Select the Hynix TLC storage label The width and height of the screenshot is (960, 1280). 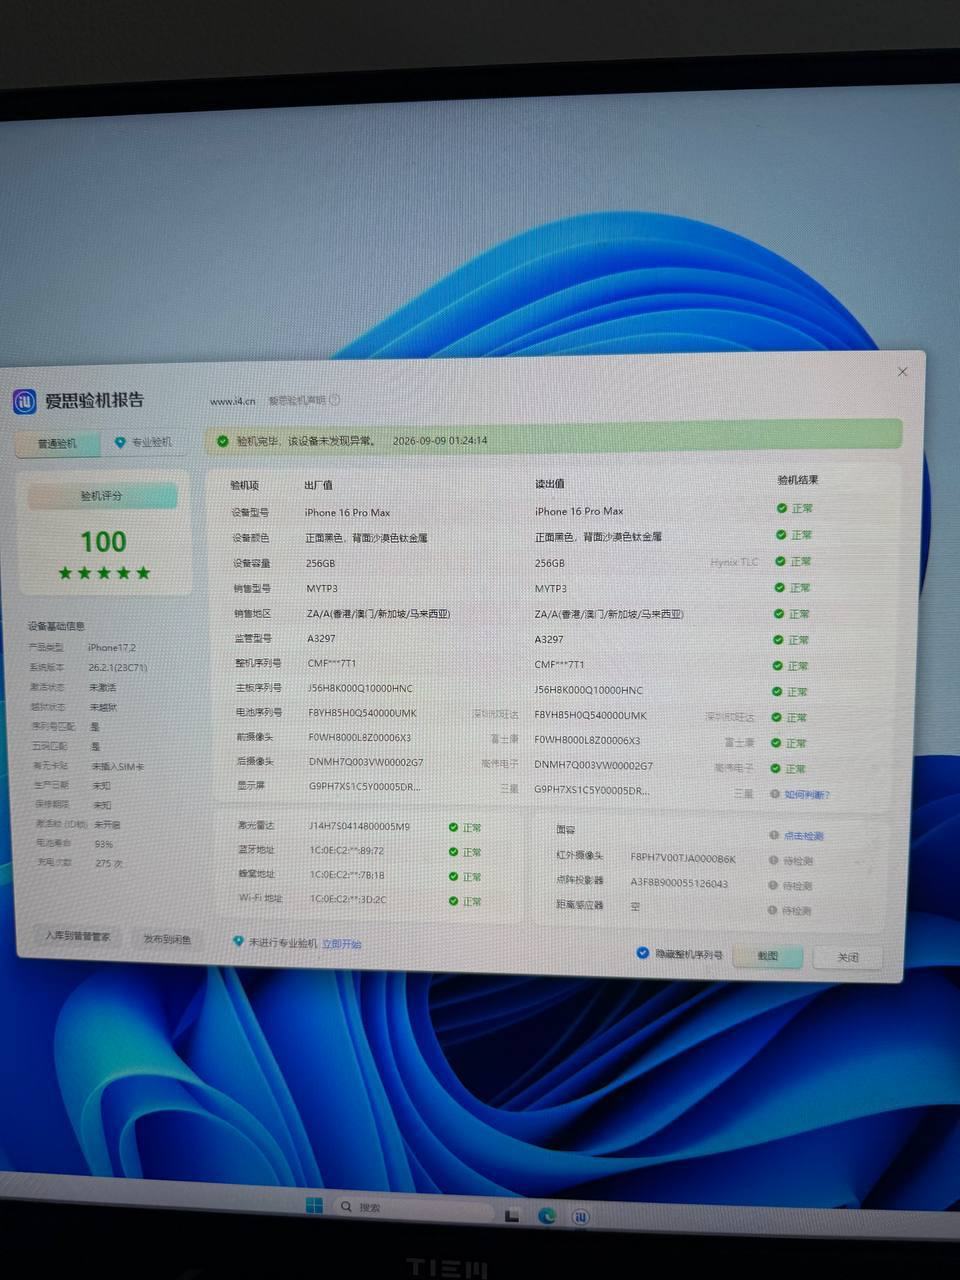point(734,562)
